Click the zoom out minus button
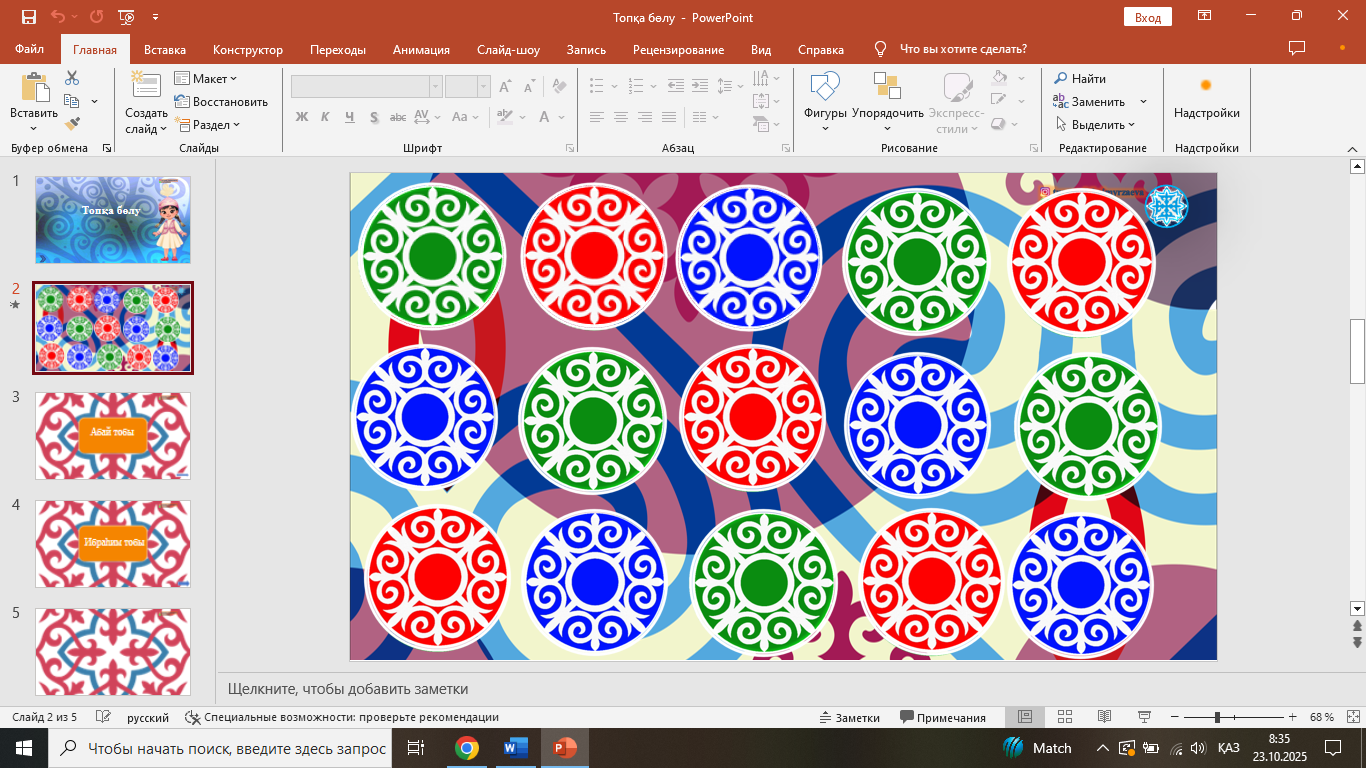1366x768 pixels. pos(1173,717)
